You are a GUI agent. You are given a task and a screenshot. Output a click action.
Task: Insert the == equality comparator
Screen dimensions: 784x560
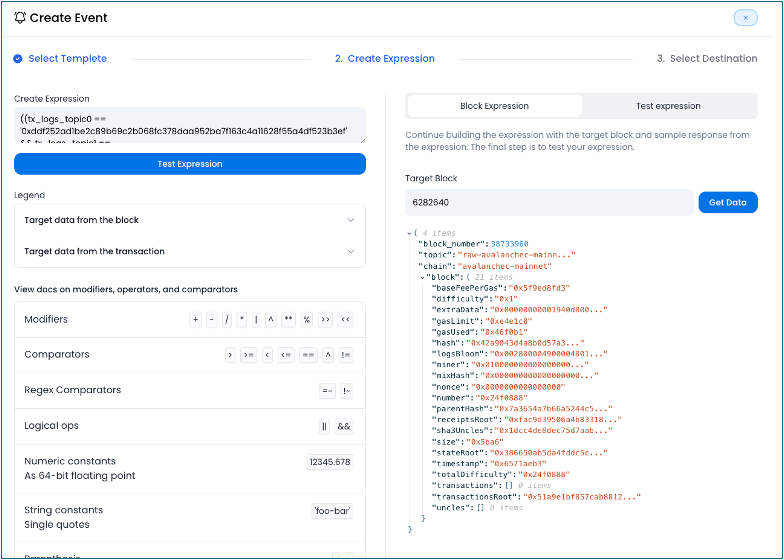pos(308,355)
